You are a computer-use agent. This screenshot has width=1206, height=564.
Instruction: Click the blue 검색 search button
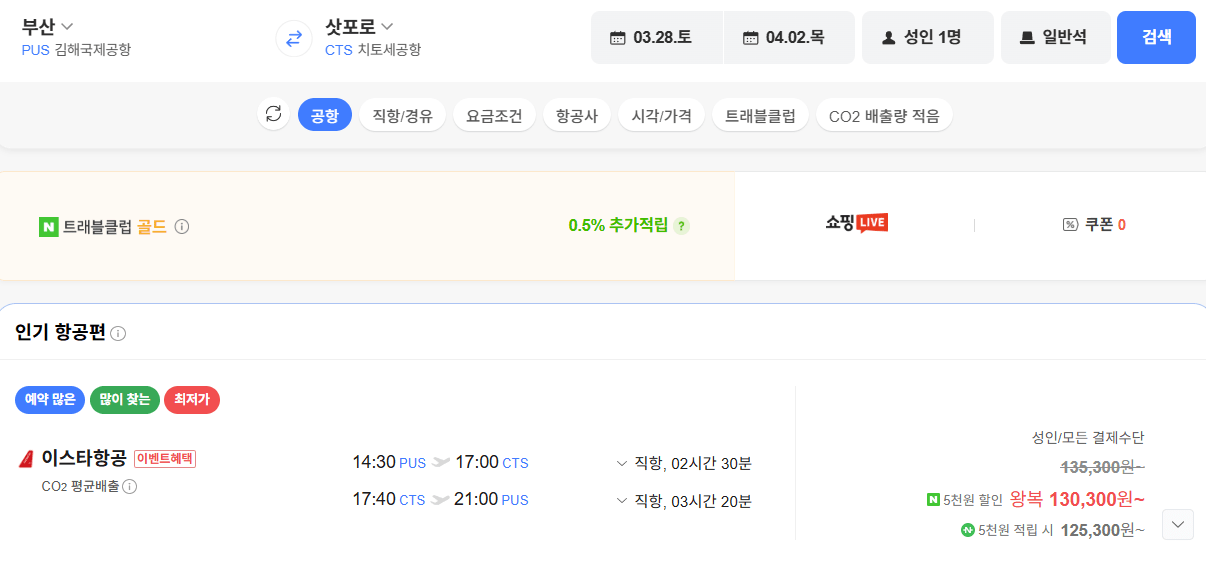tap(1156, 37)
